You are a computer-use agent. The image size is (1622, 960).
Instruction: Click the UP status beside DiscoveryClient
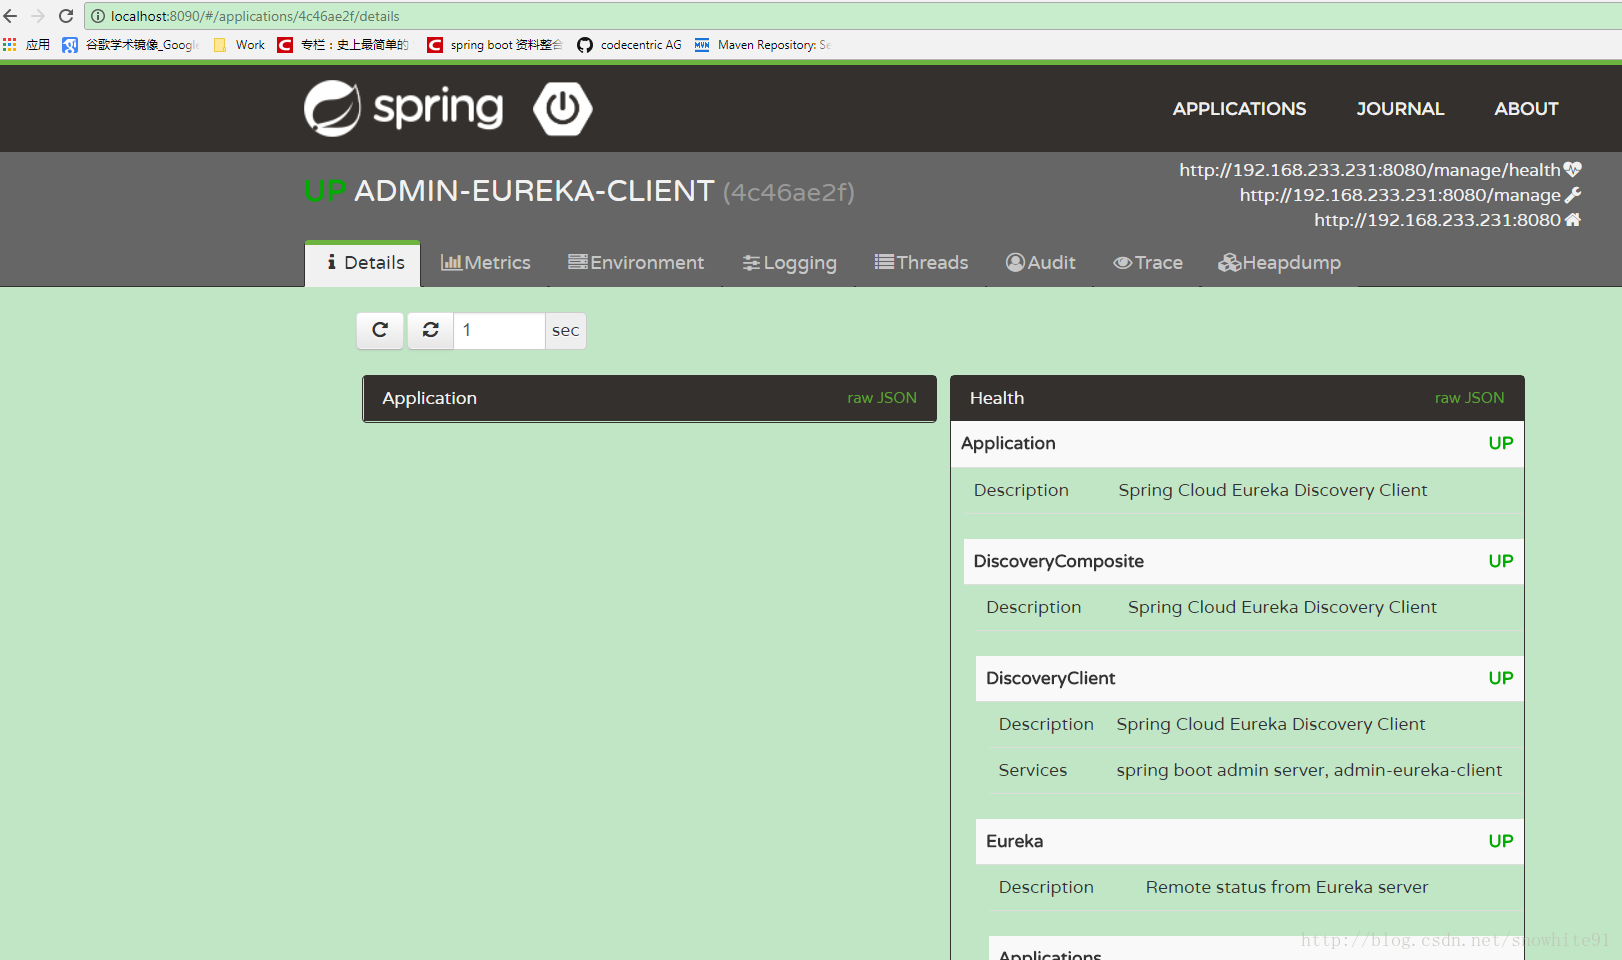point(1500,678)
